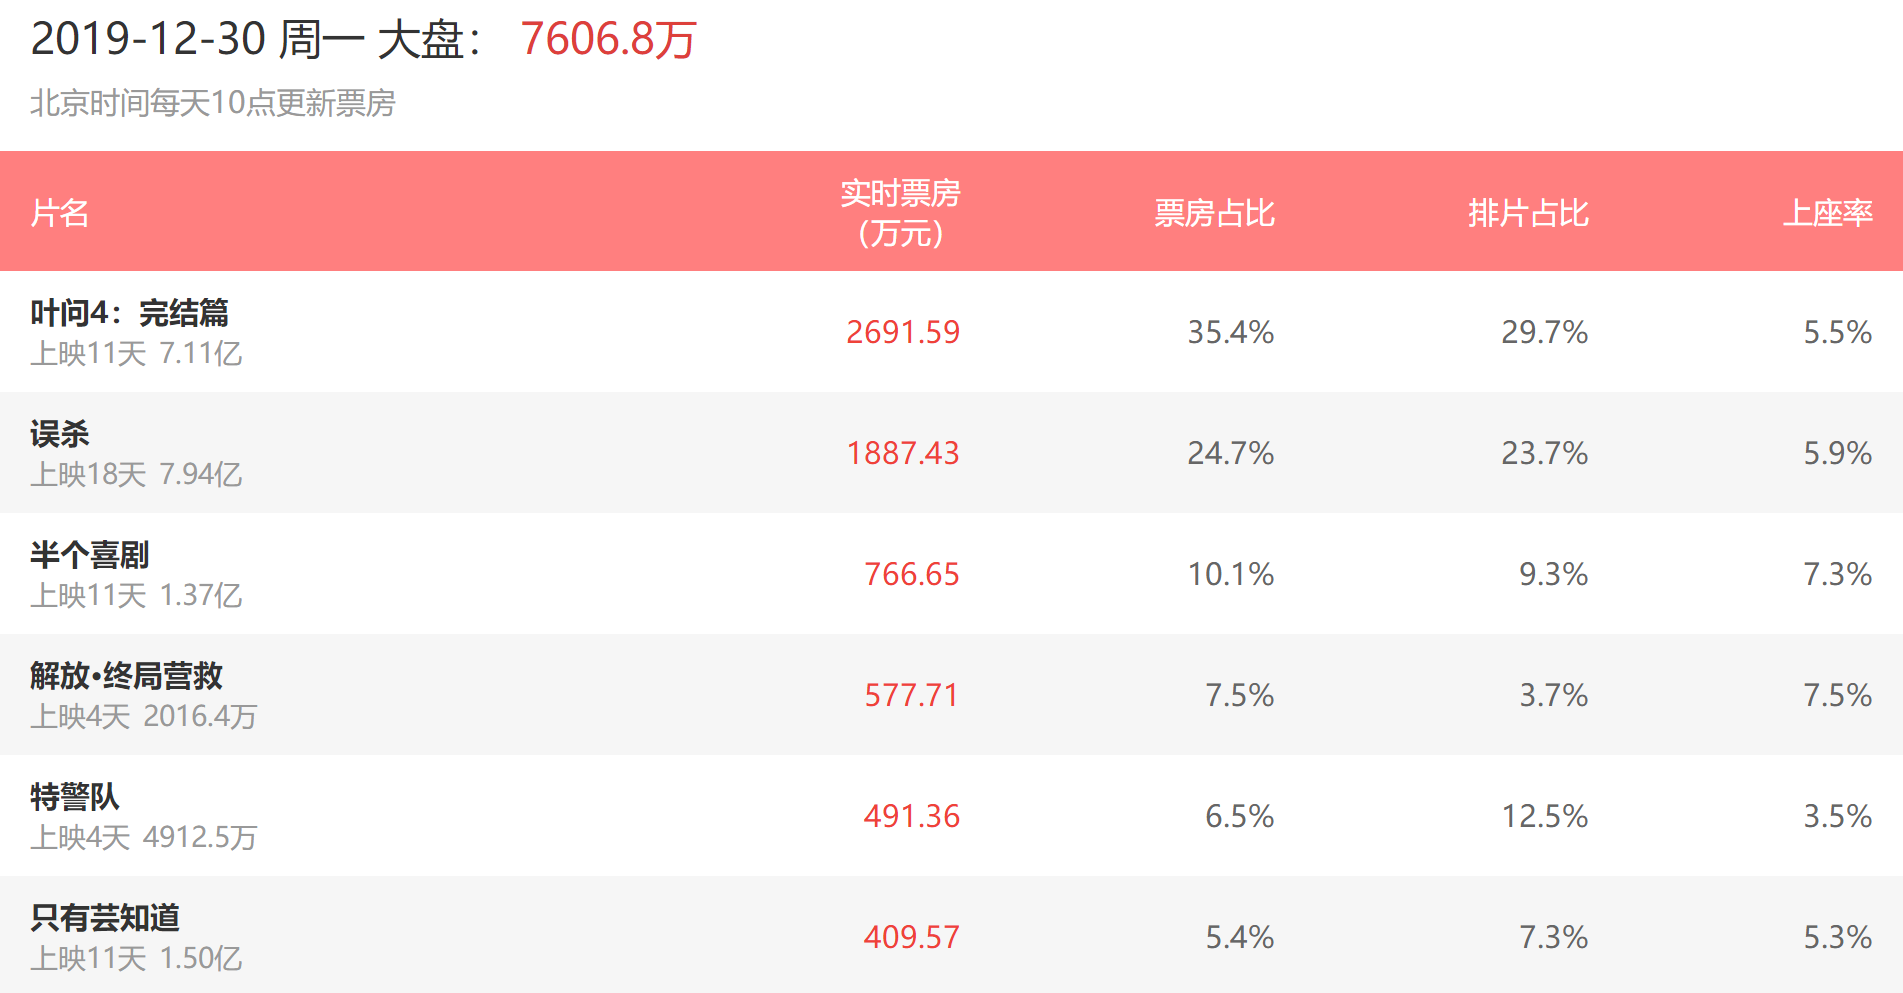Select the 上座率 column header
1903x993 pixels.
[1827, 213]
